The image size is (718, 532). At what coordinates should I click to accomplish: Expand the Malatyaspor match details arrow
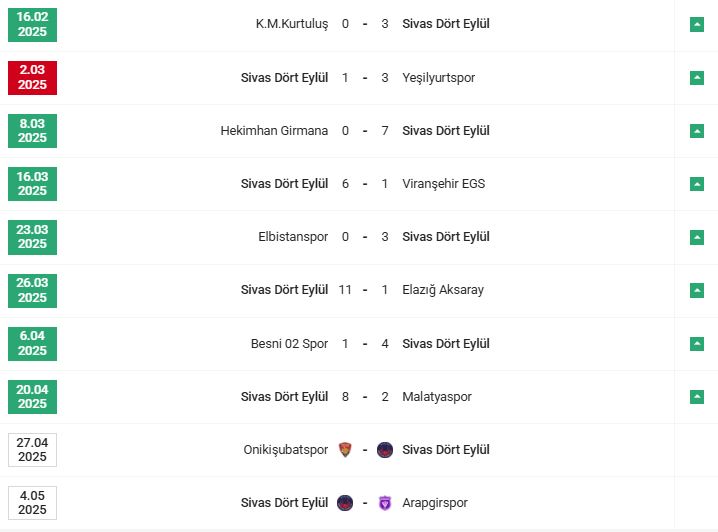point(697,397)
